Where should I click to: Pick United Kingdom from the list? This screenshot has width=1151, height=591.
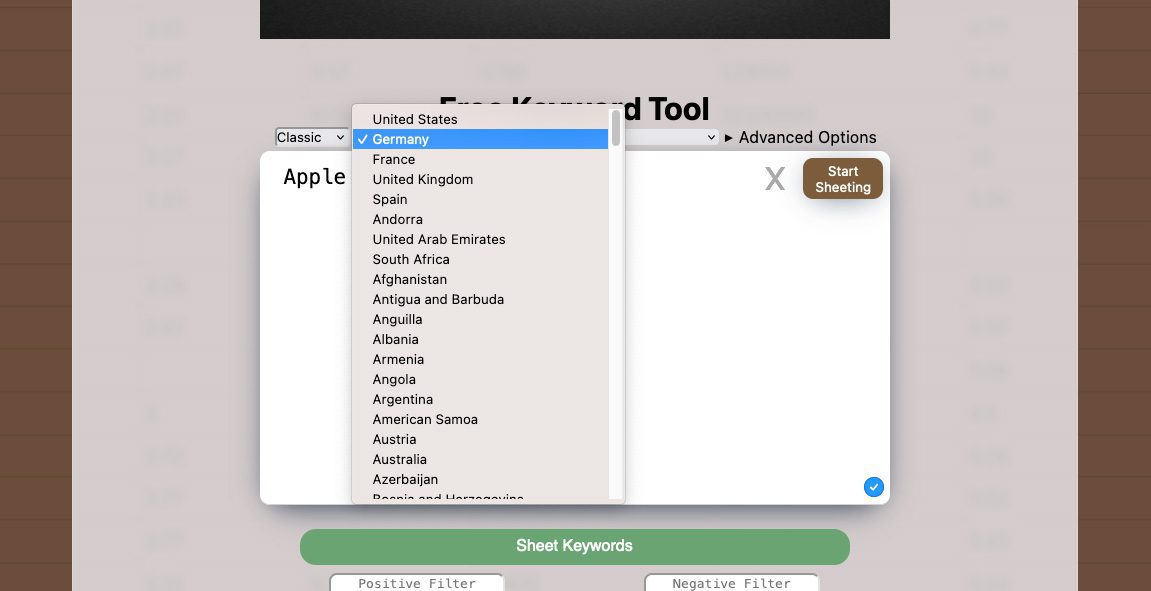[423, 179]
